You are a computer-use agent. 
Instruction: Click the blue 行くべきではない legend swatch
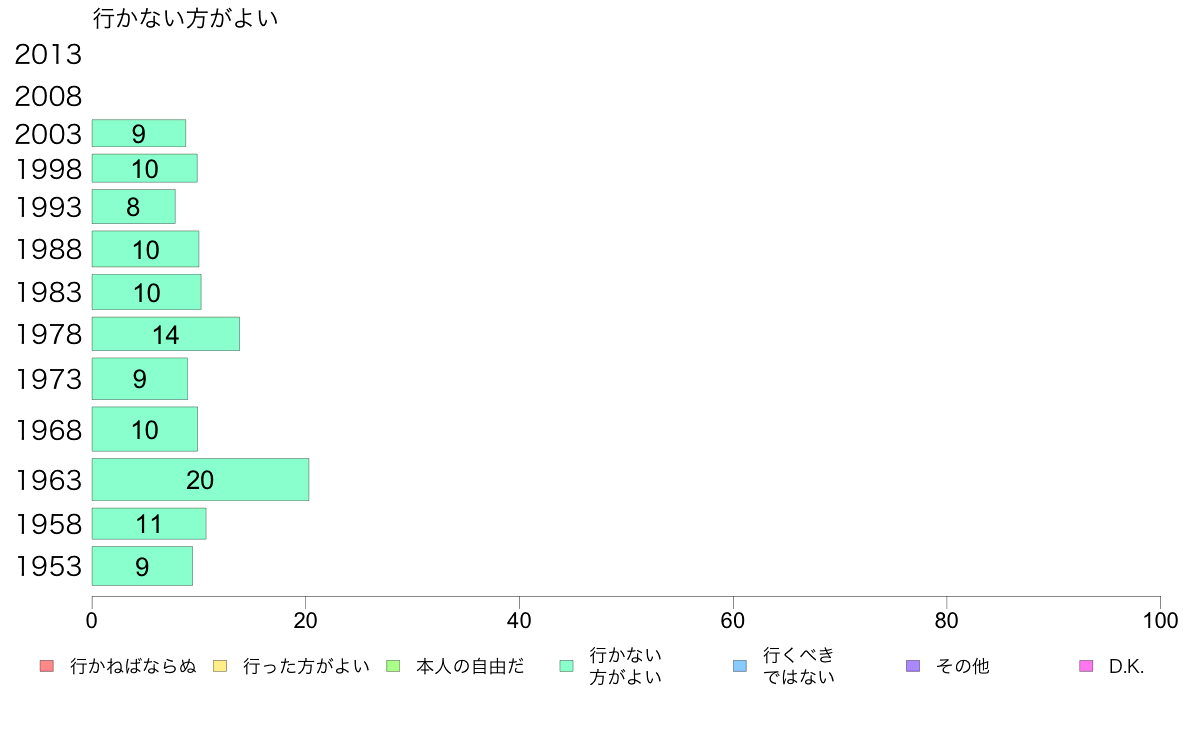coord(740,666)
